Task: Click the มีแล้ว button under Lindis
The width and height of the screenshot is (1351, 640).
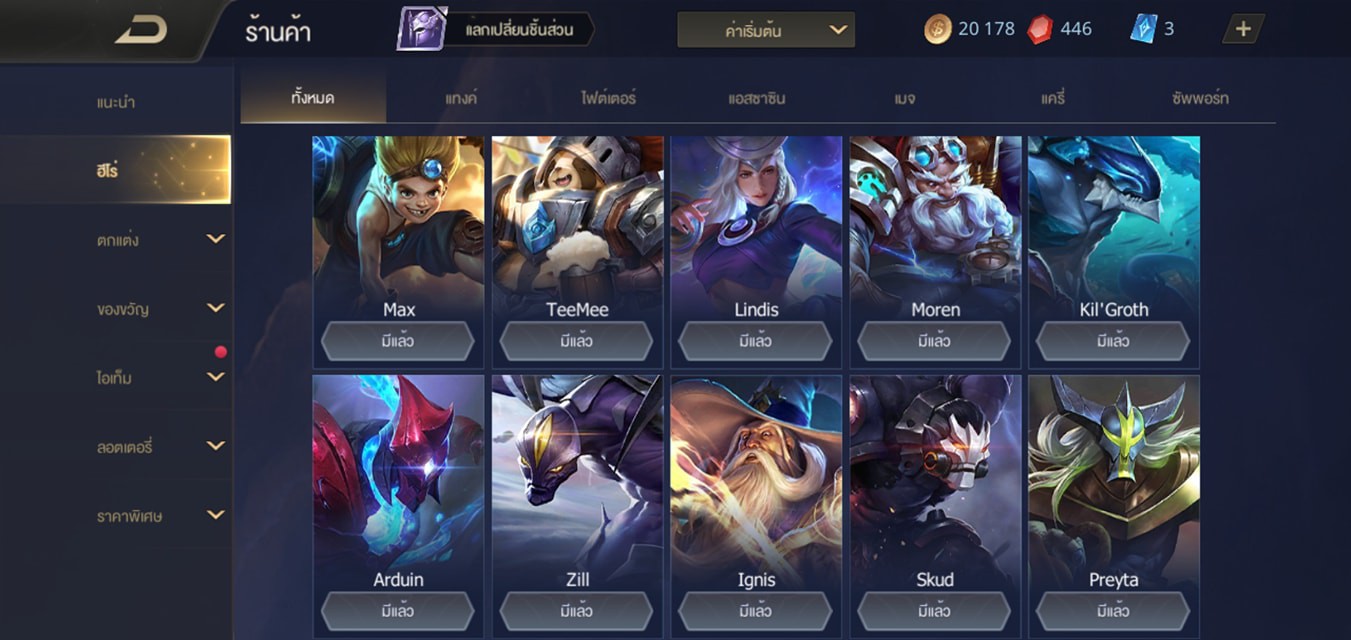Action: (x=755, y=341)
